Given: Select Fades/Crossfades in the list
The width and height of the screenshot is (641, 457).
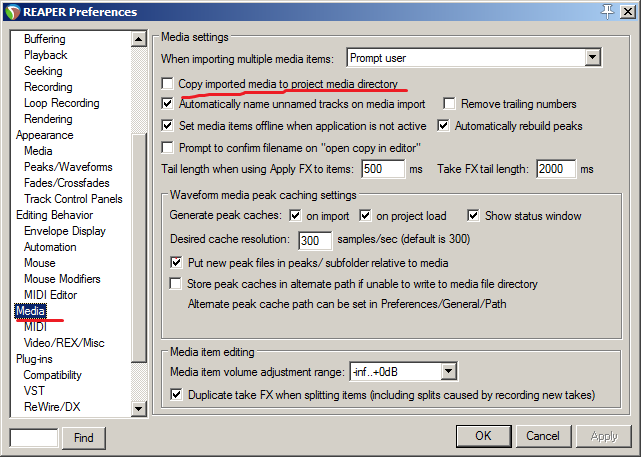Looking at the screenshot, I should tap(67, 183).
